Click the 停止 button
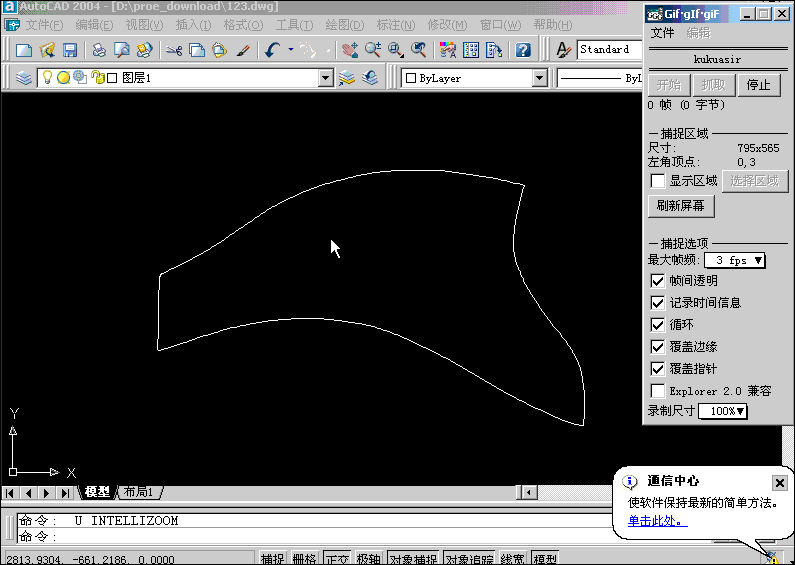This screenshot has width=795, height=565. 758,85
